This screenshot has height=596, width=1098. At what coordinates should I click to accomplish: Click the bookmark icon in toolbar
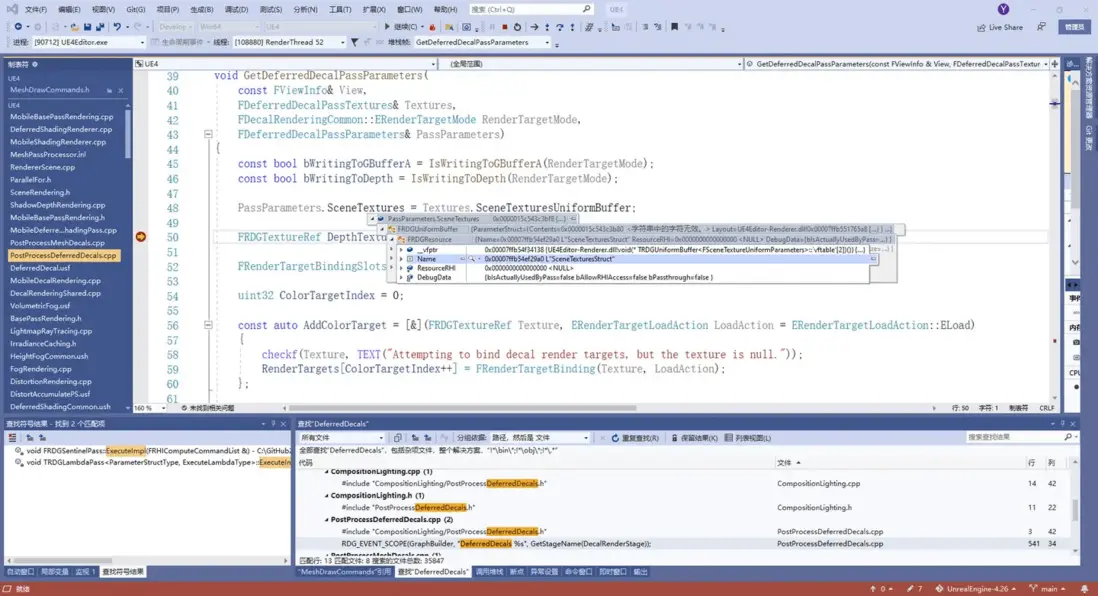674,27
